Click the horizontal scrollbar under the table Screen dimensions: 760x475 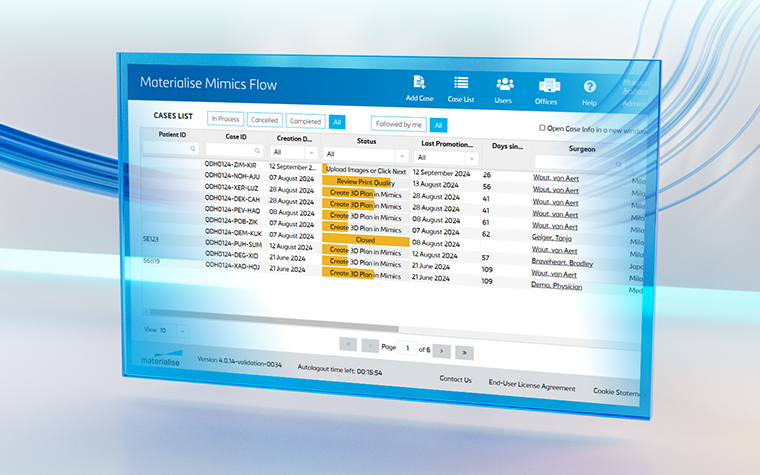coord(300,327)
